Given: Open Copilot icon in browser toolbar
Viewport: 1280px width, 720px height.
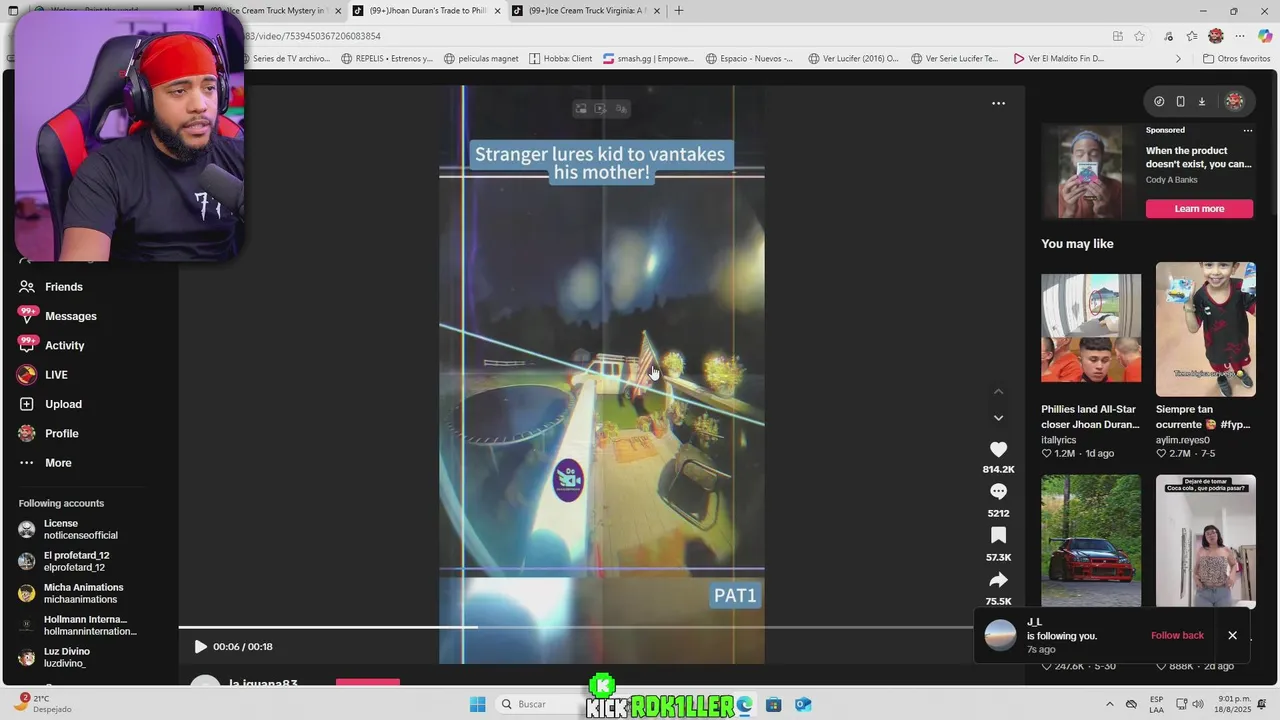Looking at the screenshot, I should pyautogui.click(x=1265, y=36).
